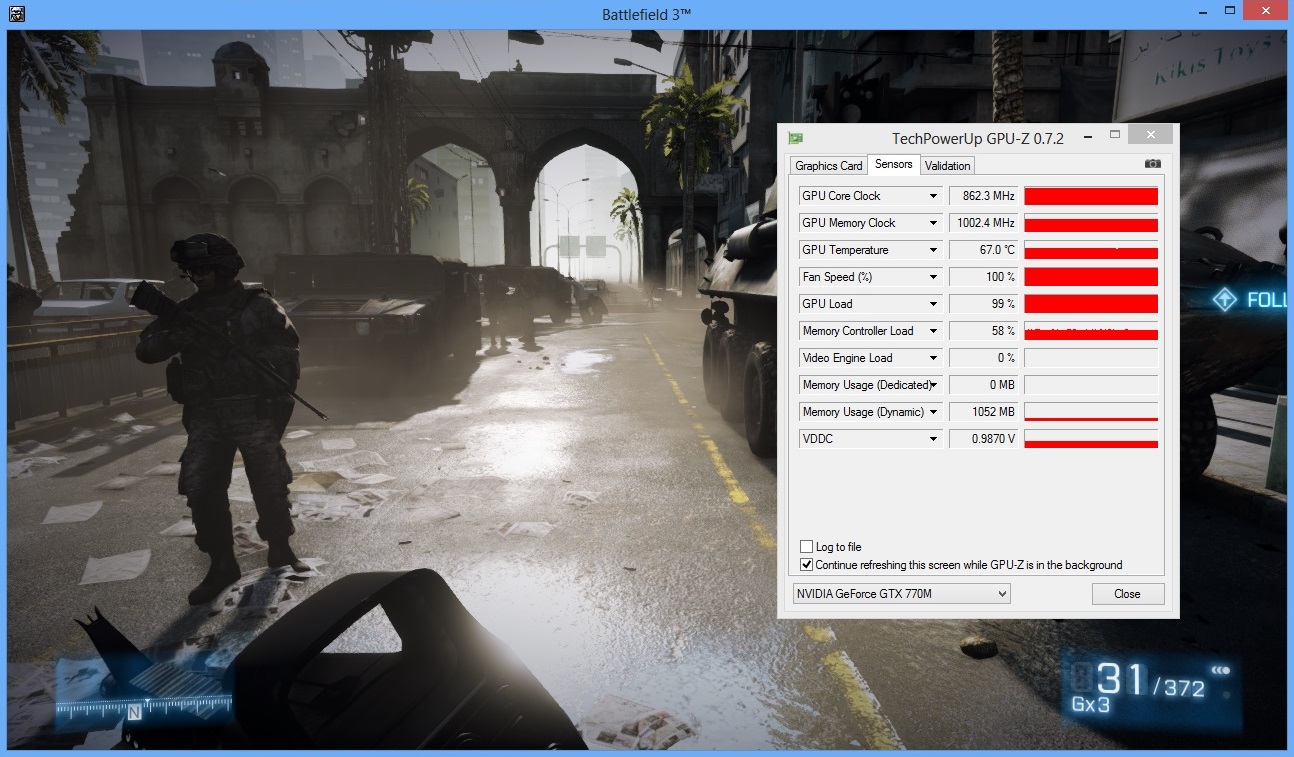
Task: Click the Battlefield 3 window title icon
Action: (x=16, y=14)
